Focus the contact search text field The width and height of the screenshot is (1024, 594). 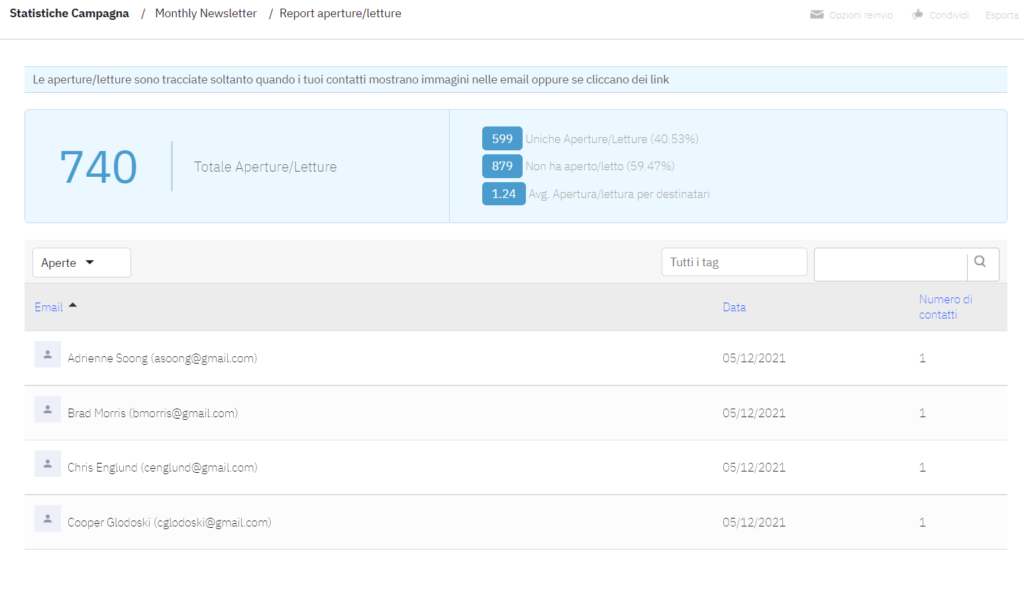[x=890, y=264]
